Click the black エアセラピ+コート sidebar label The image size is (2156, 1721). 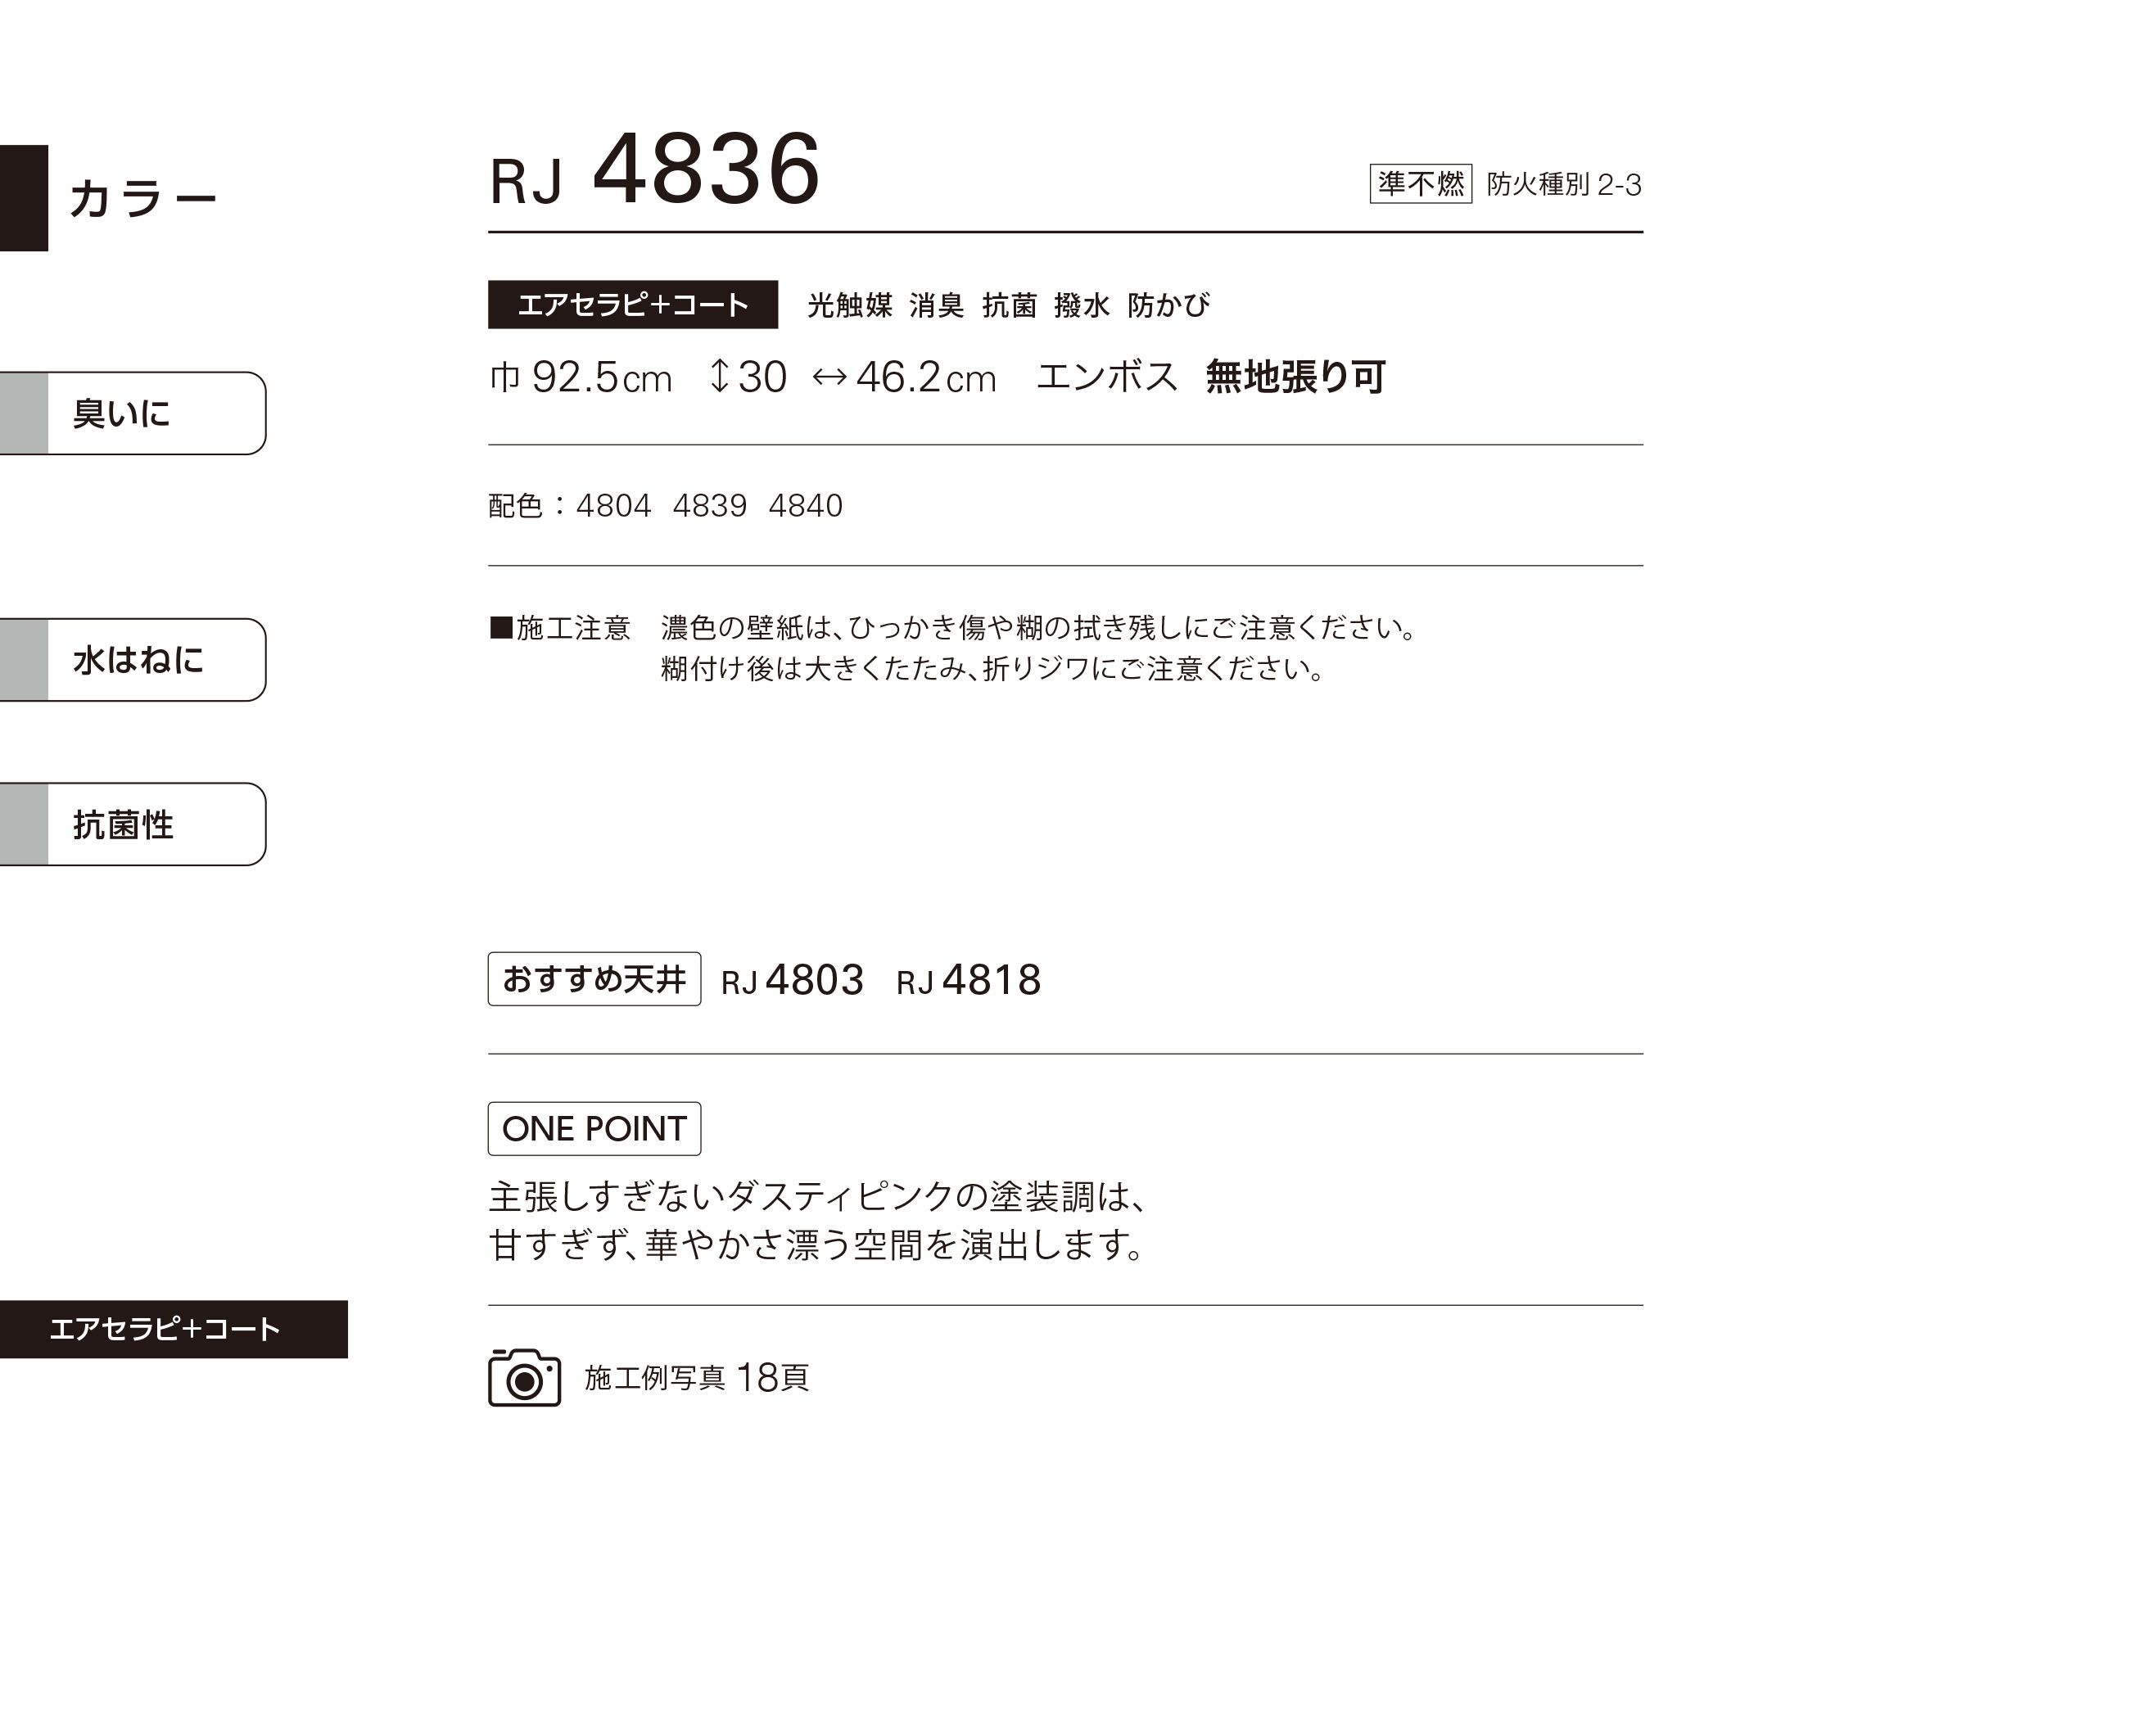(x=174, y=1329)
